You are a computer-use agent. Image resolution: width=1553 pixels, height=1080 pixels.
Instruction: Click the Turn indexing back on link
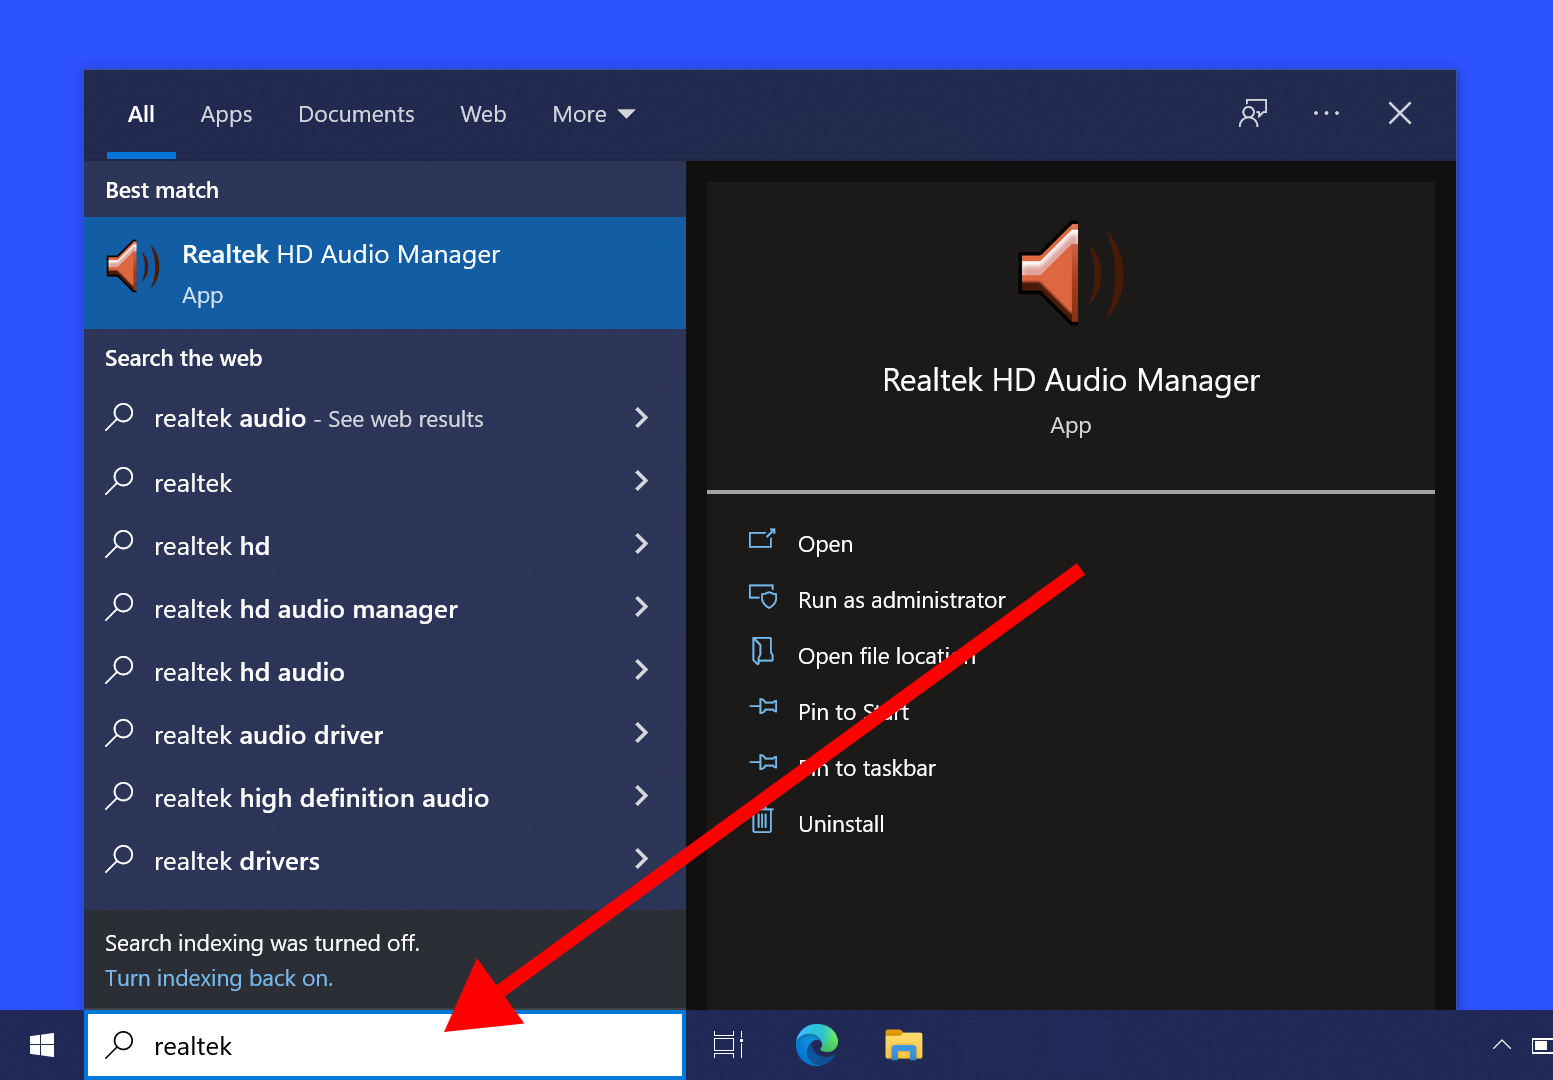click(218, 978)
